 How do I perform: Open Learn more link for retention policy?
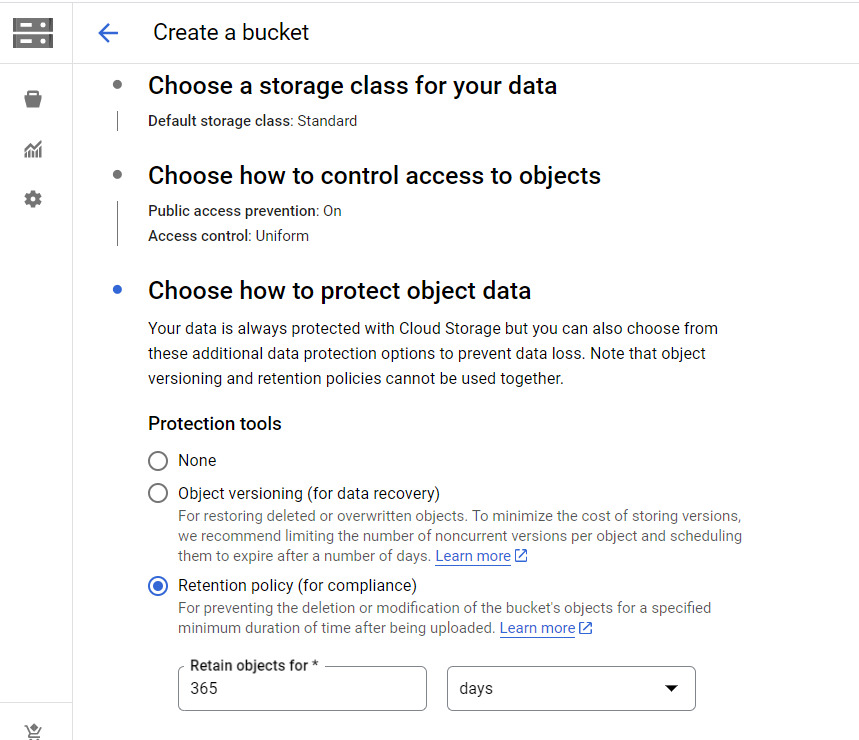tap(537, 628)
